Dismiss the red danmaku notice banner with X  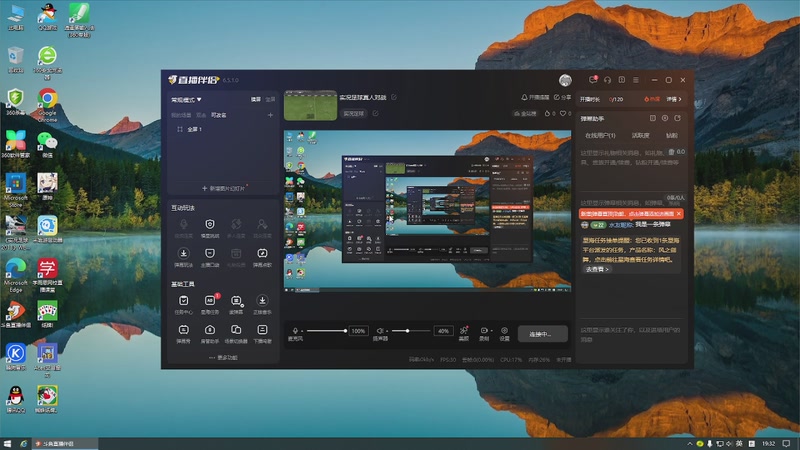679,214
